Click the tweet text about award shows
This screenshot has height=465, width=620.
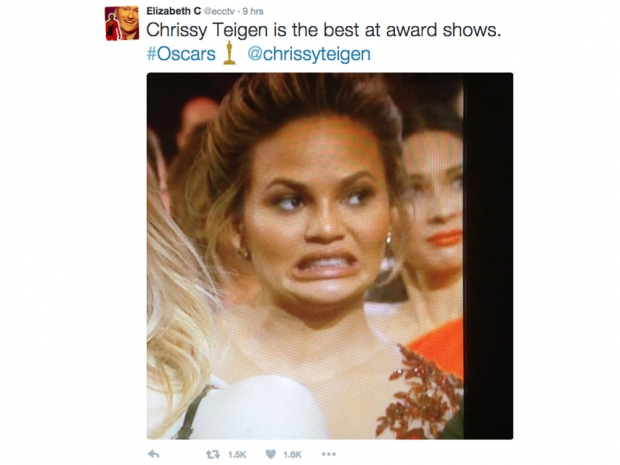tap(323, 30)
